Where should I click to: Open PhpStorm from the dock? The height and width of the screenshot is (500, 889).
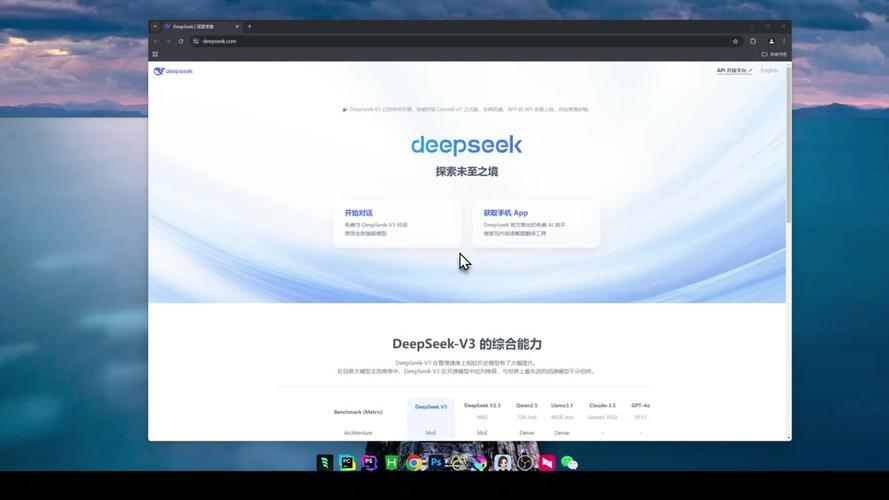[369, 463]
